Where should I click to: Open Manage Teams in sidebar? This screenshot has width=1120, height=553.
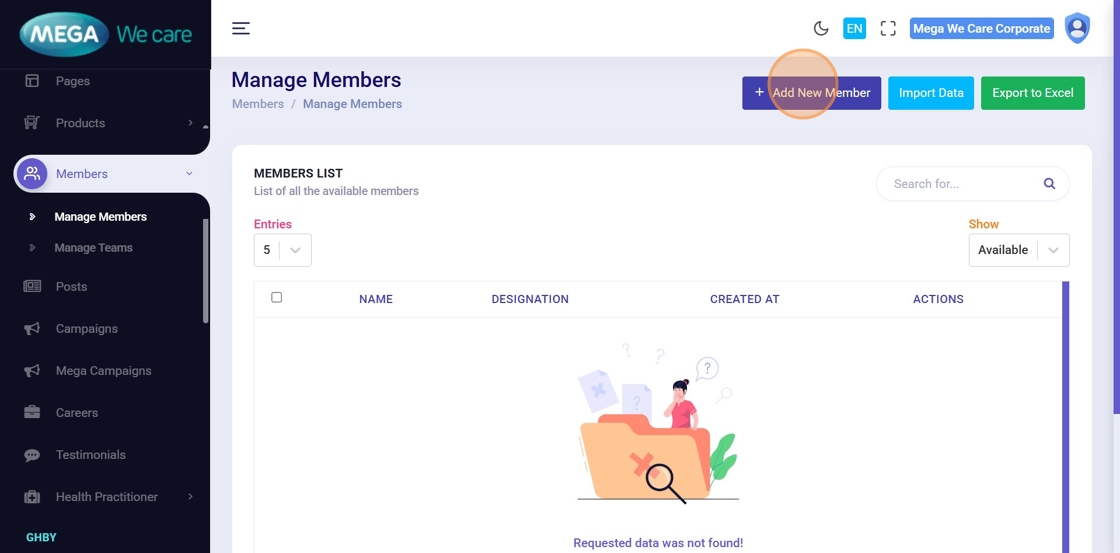point(93,248)
